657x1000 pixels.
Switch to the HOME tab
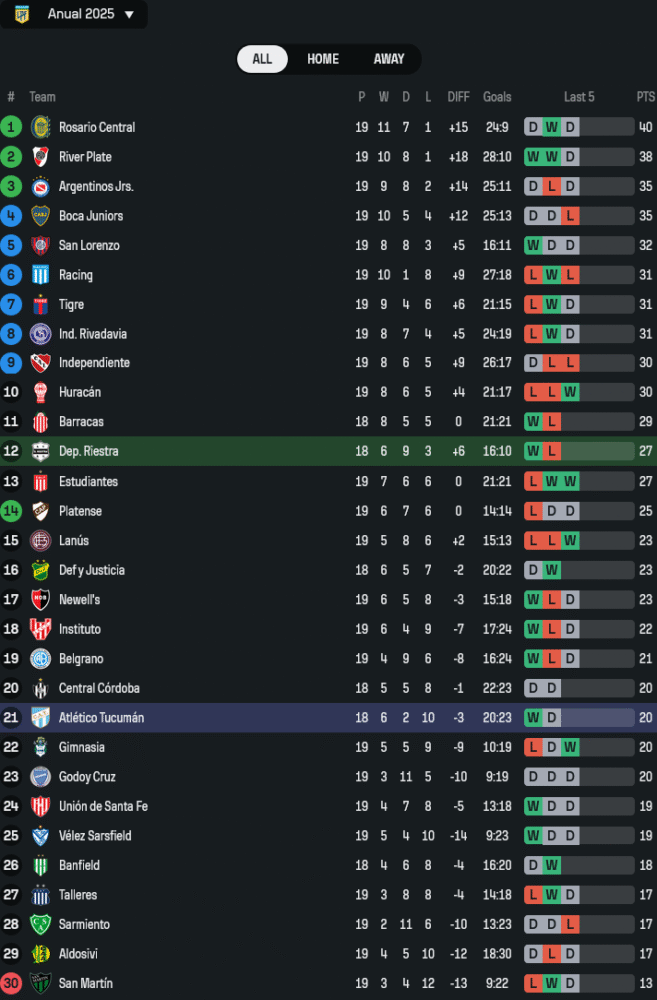click(x=323, y=59)
